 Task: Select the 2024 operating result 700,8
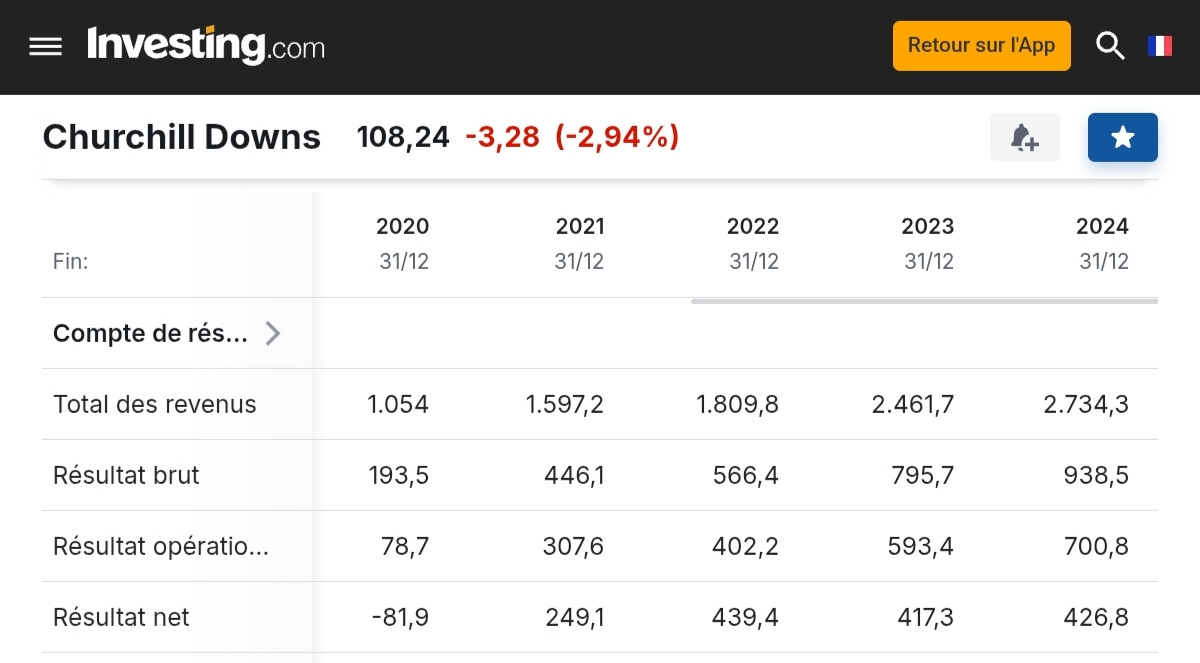tap(1097, 546)
